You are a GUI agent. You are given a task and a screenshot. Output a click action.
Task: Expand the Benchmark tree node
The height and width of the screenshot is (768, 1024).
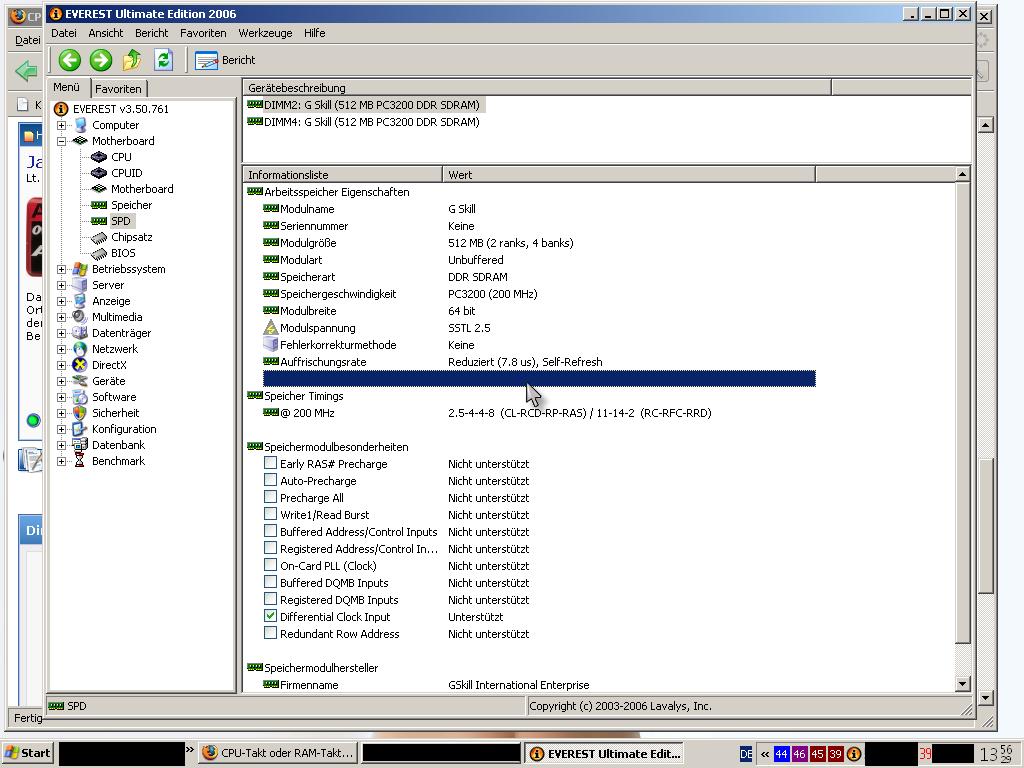(61, 461)
